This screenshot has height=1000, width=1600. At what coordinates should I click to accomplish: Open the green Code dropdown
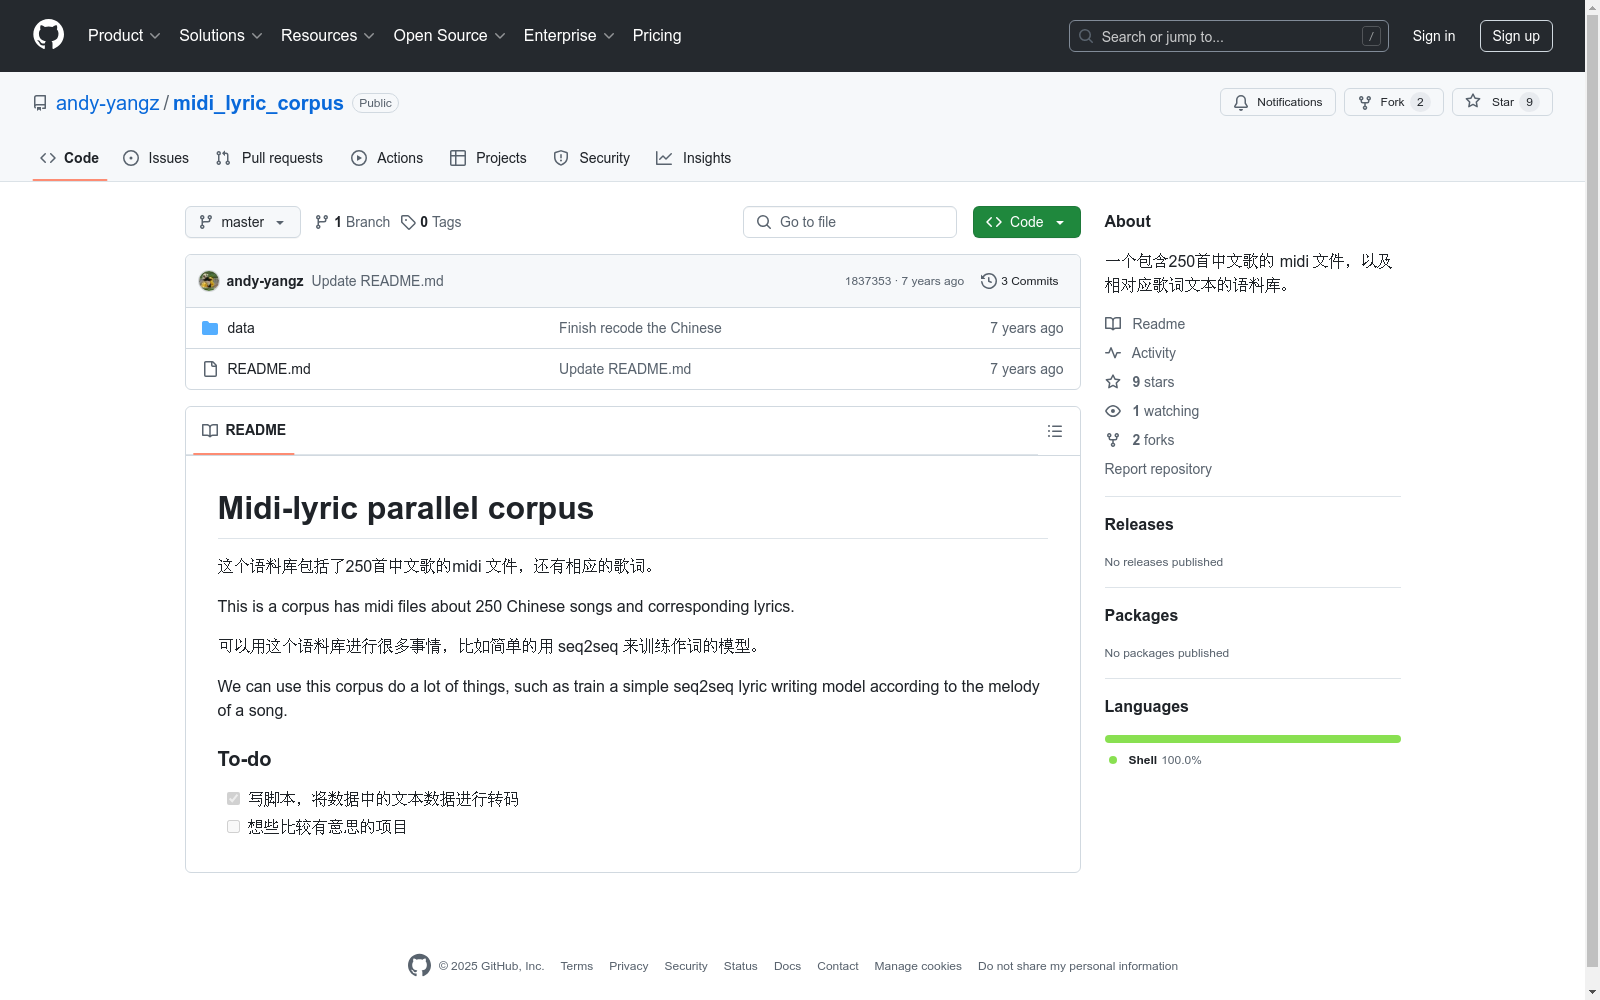[x=1027, y=222]
